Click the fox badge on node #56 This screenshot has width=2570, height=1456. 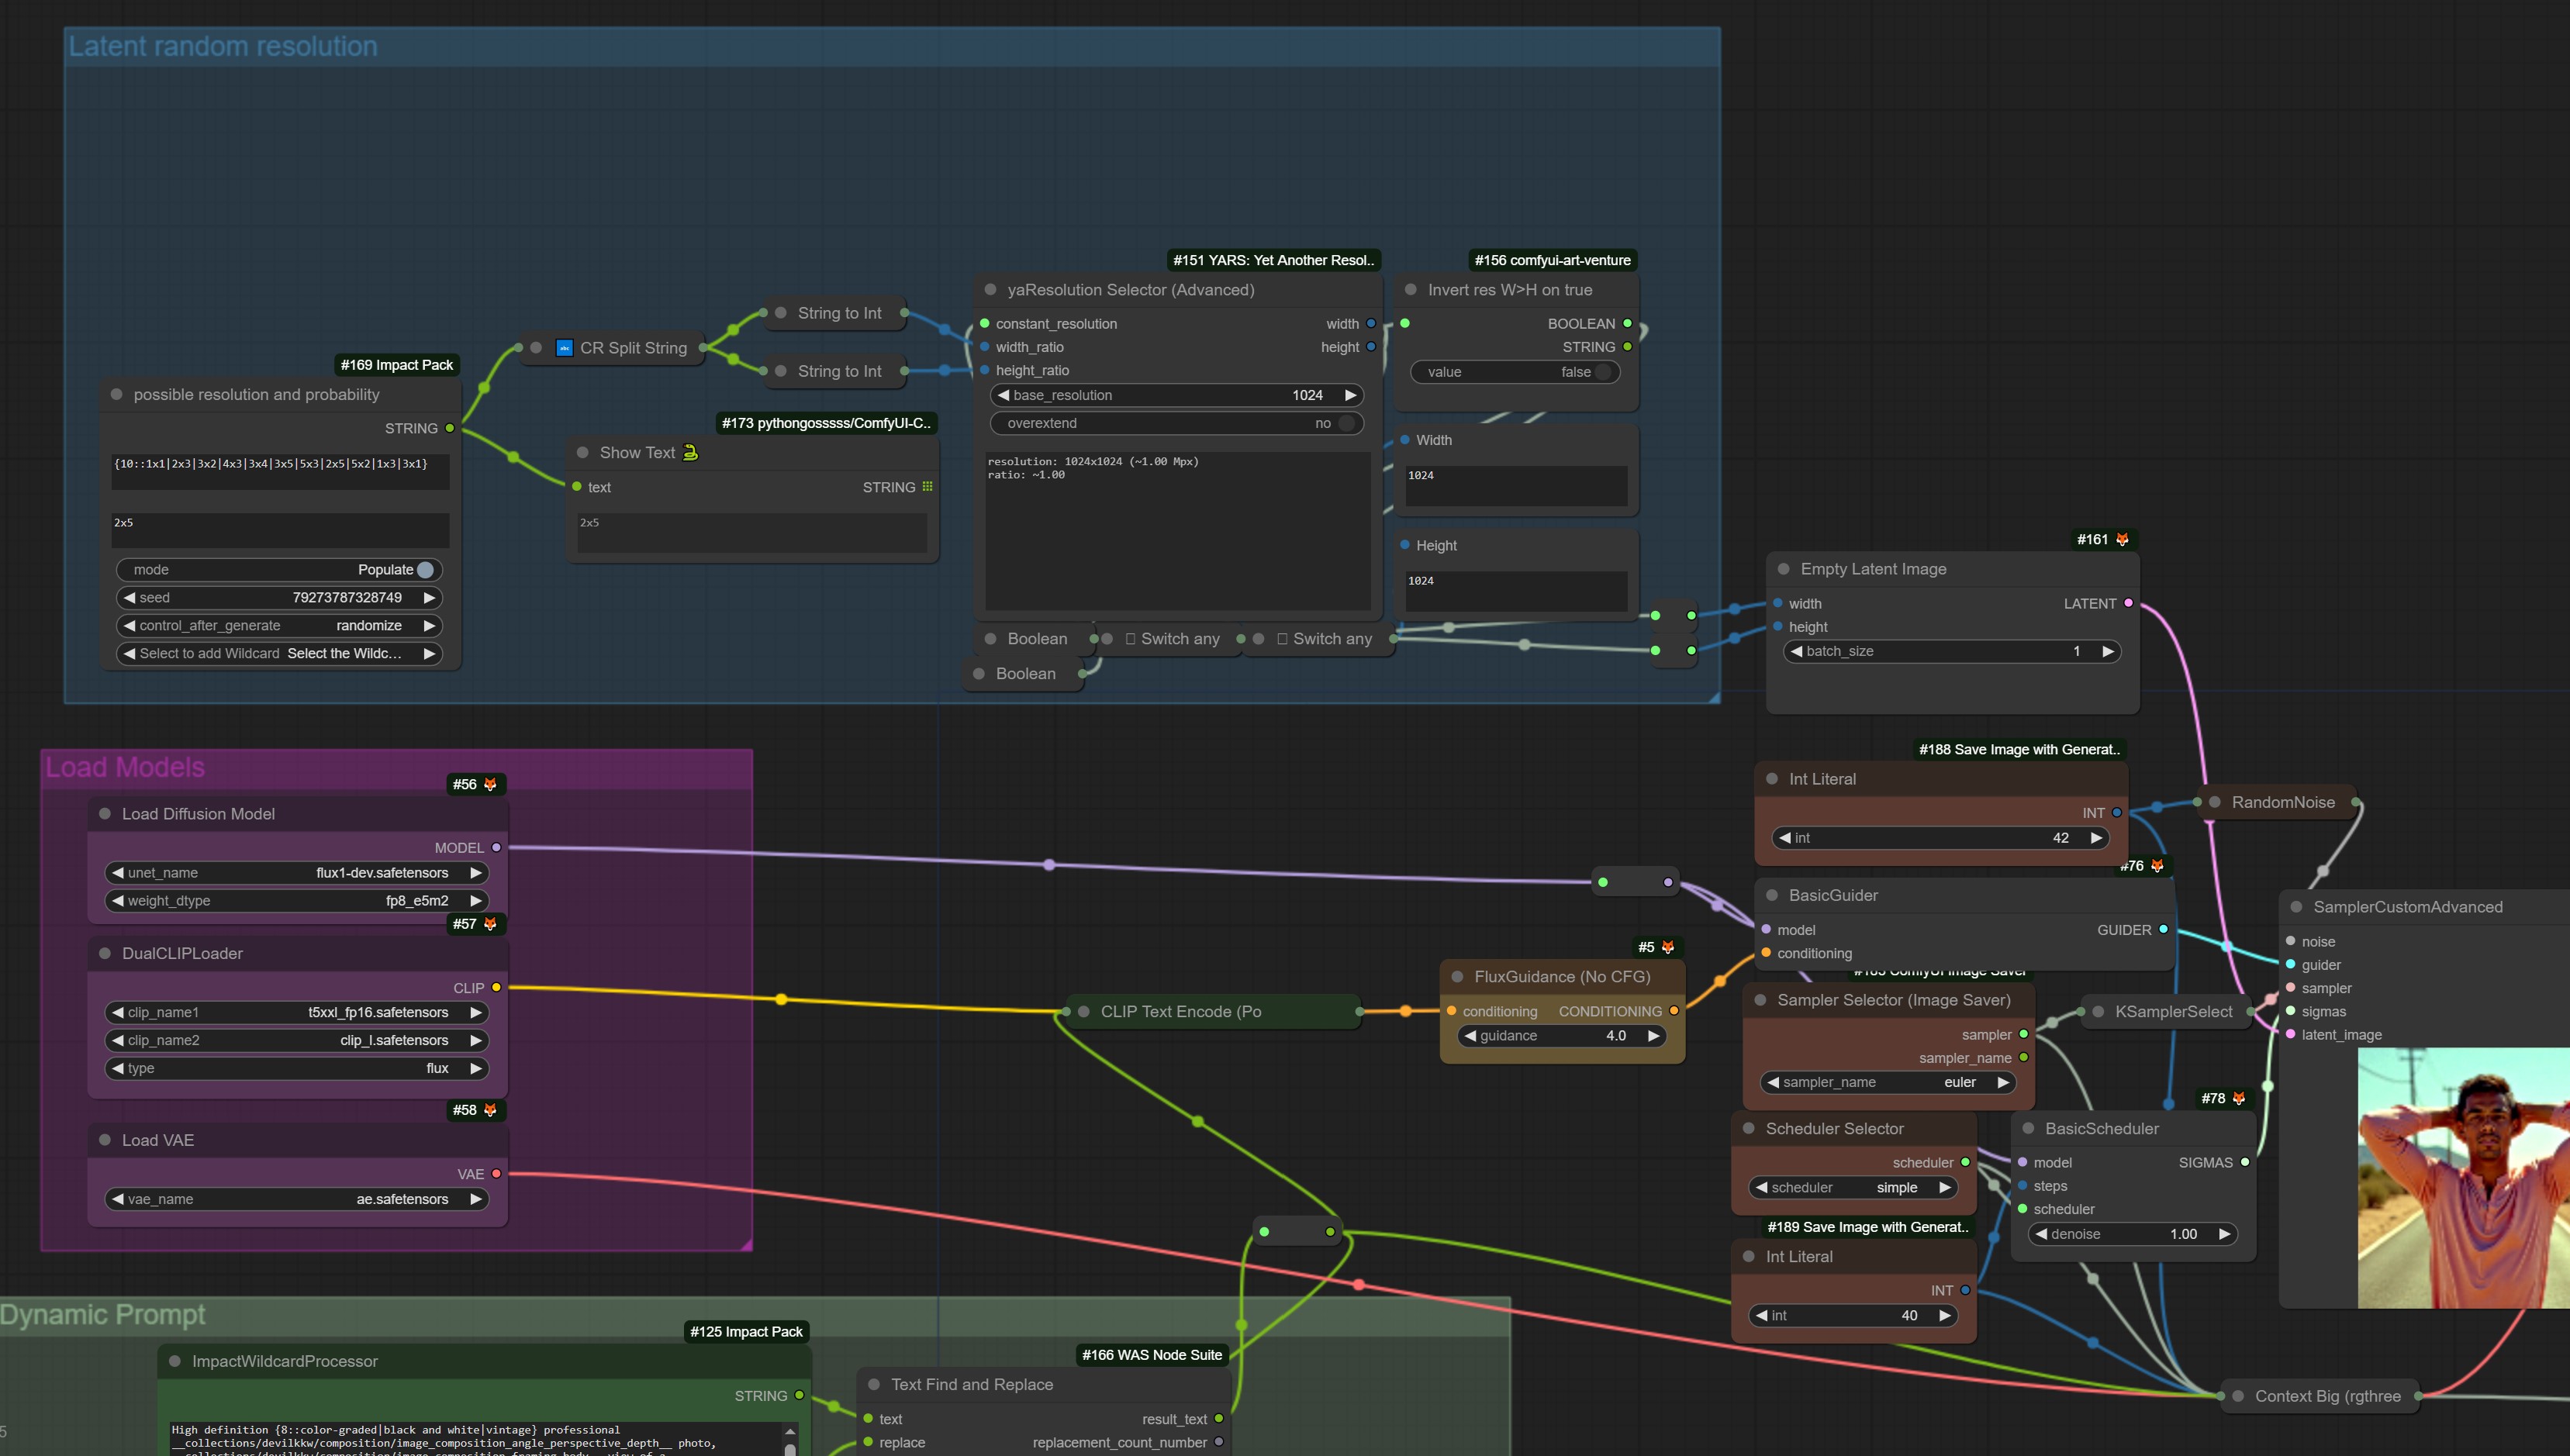pos(490,785)
